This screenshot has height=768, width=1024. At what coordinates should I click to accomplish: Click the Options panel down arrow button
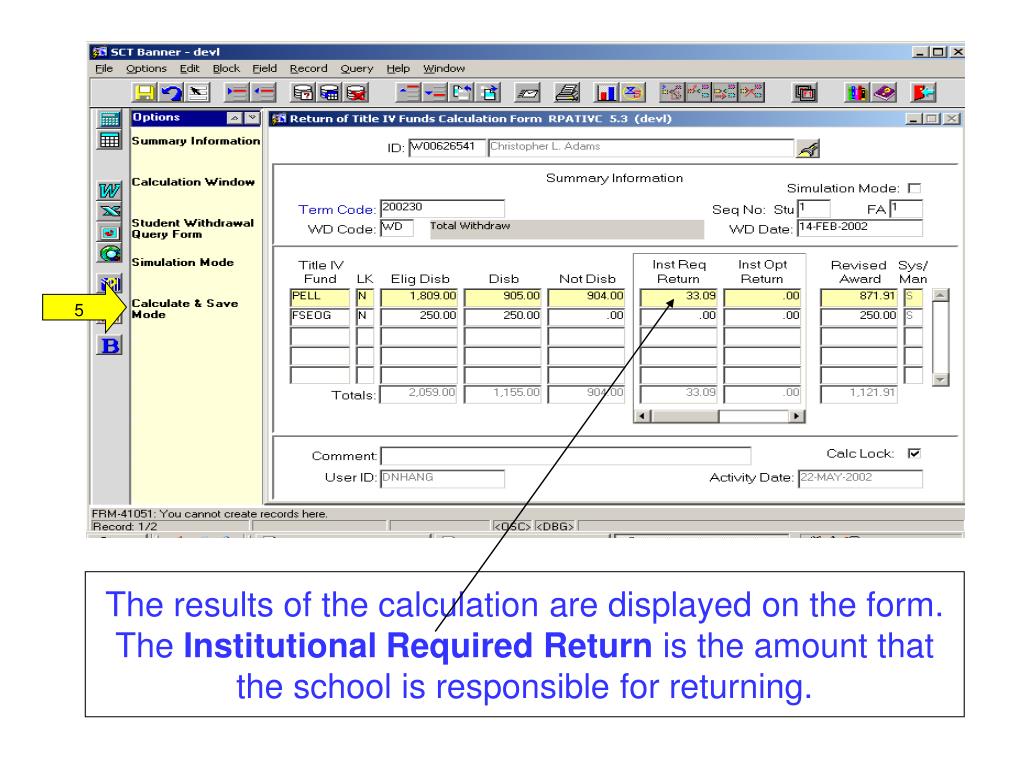pyautogui.click(x=251, y=118)
